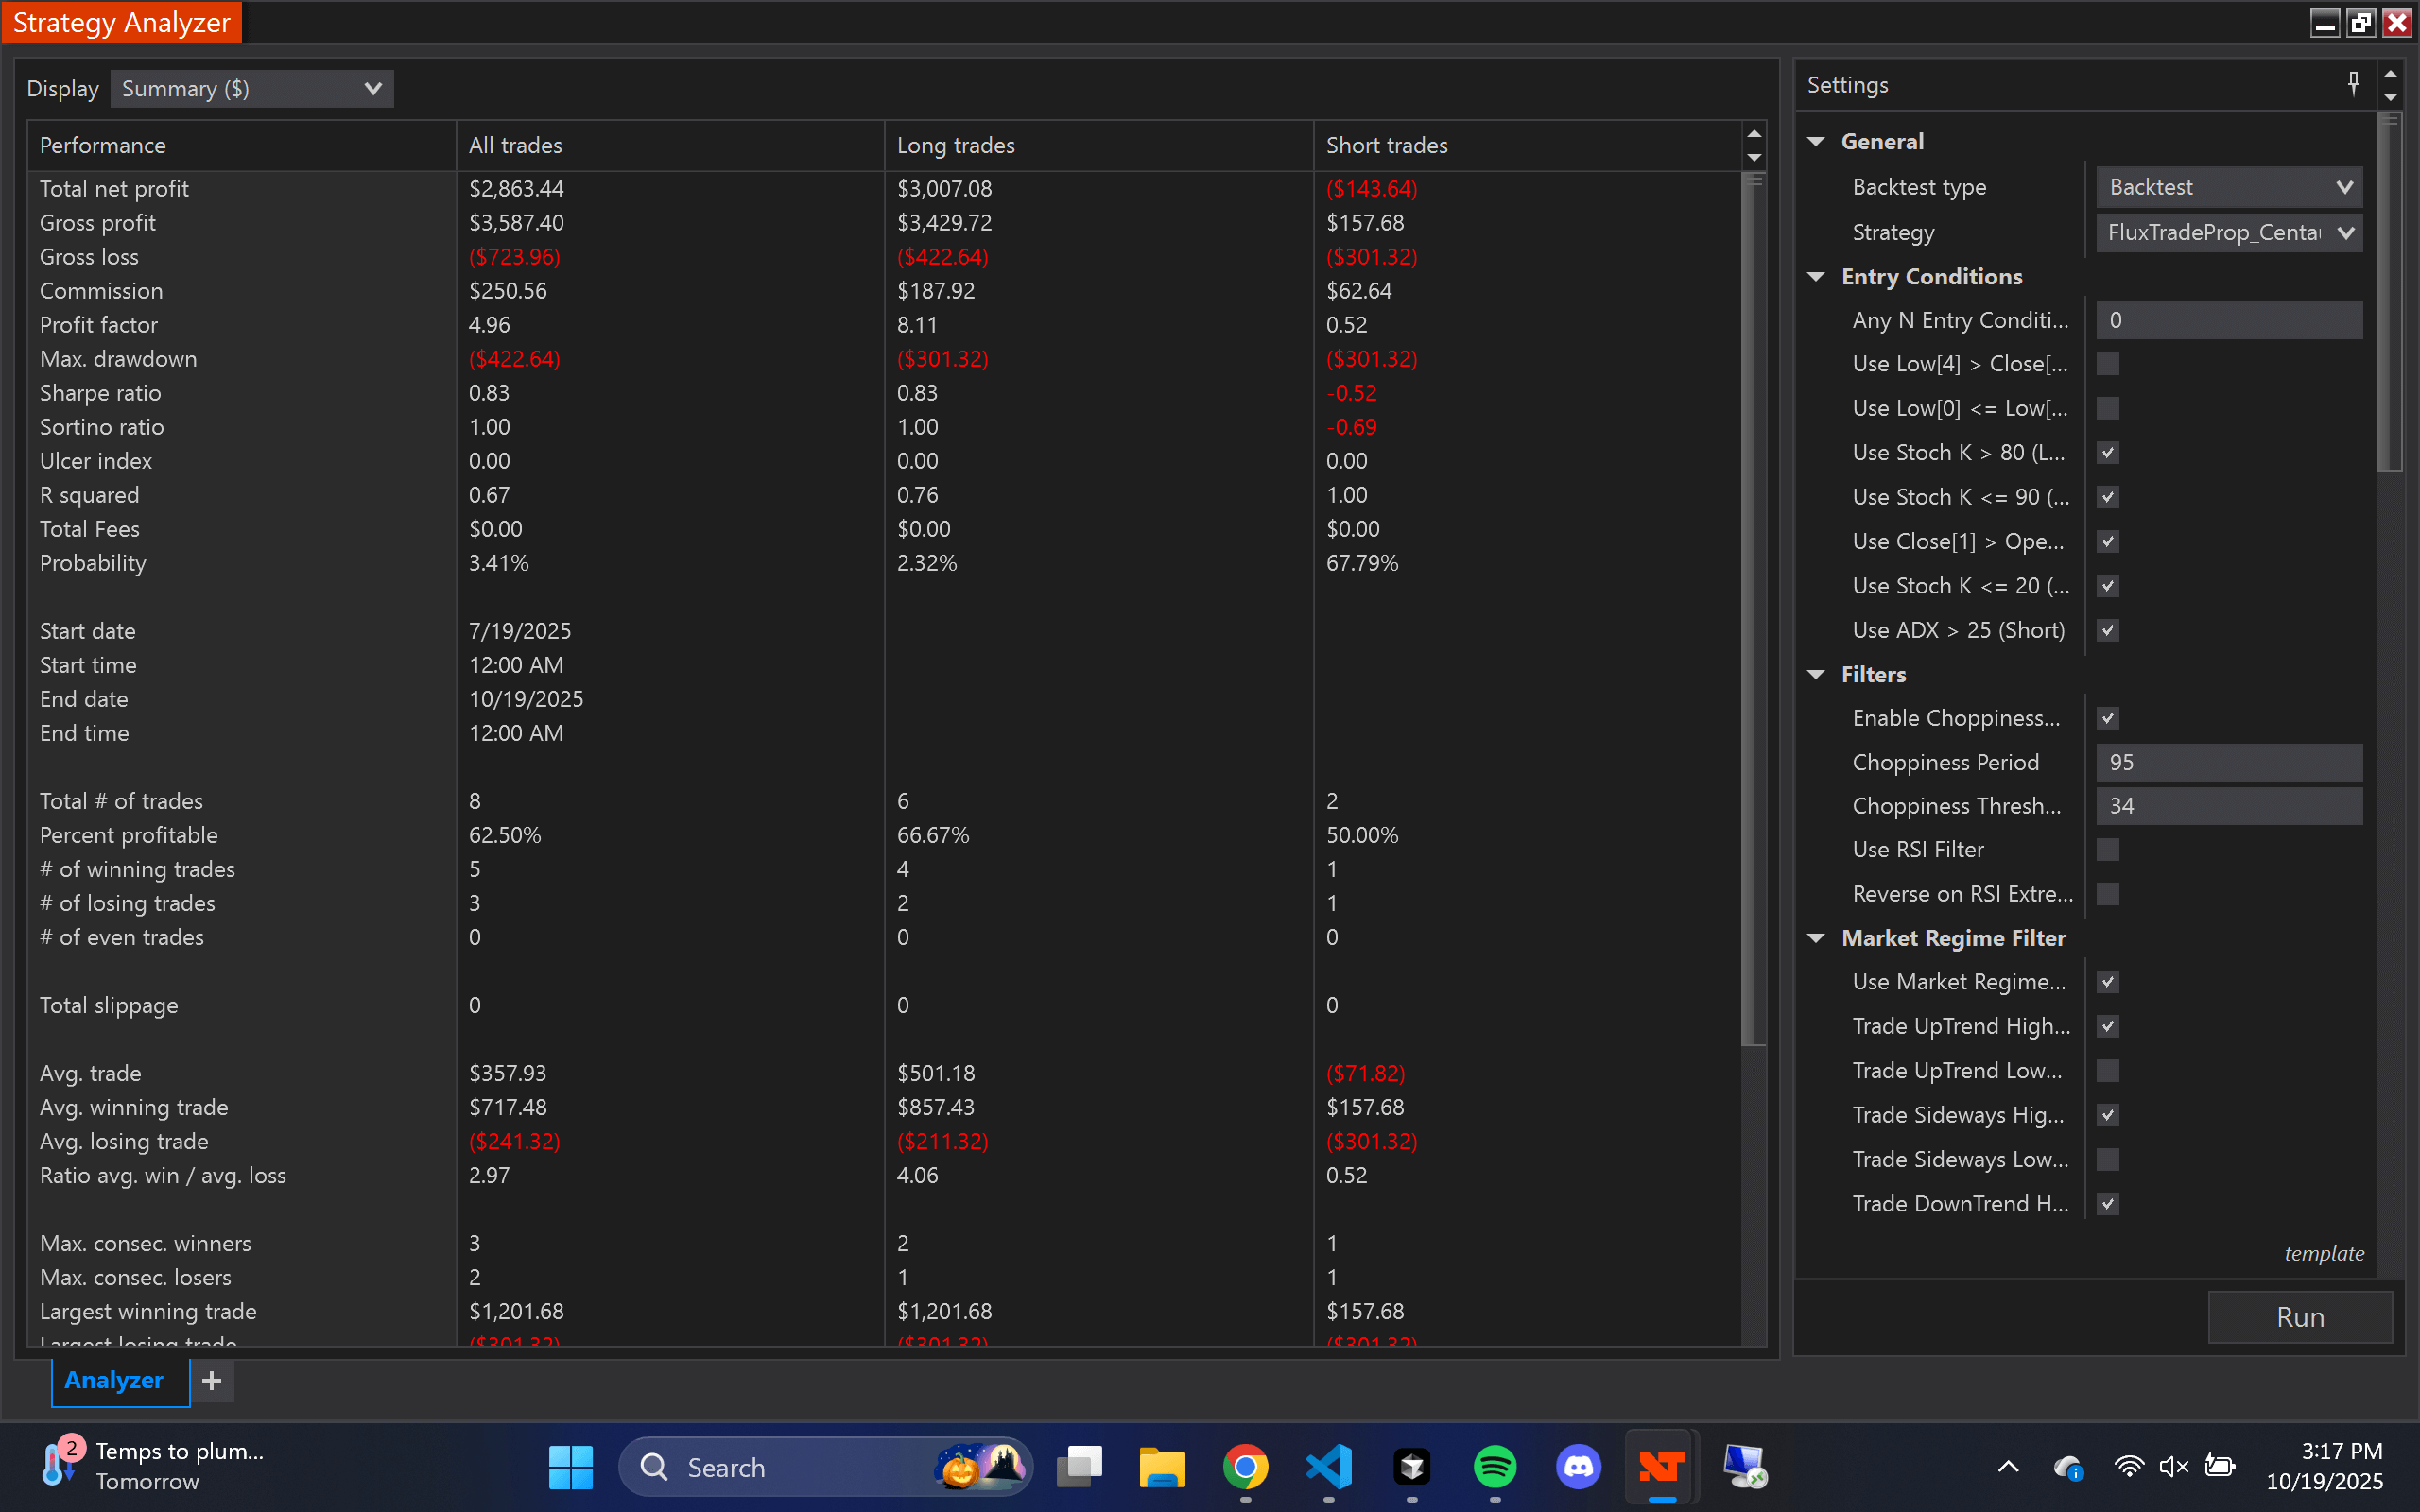Click the NinjaTrader taskbar icon
This screenshot has height=1512, width=2420.
pos(1660,1466)
